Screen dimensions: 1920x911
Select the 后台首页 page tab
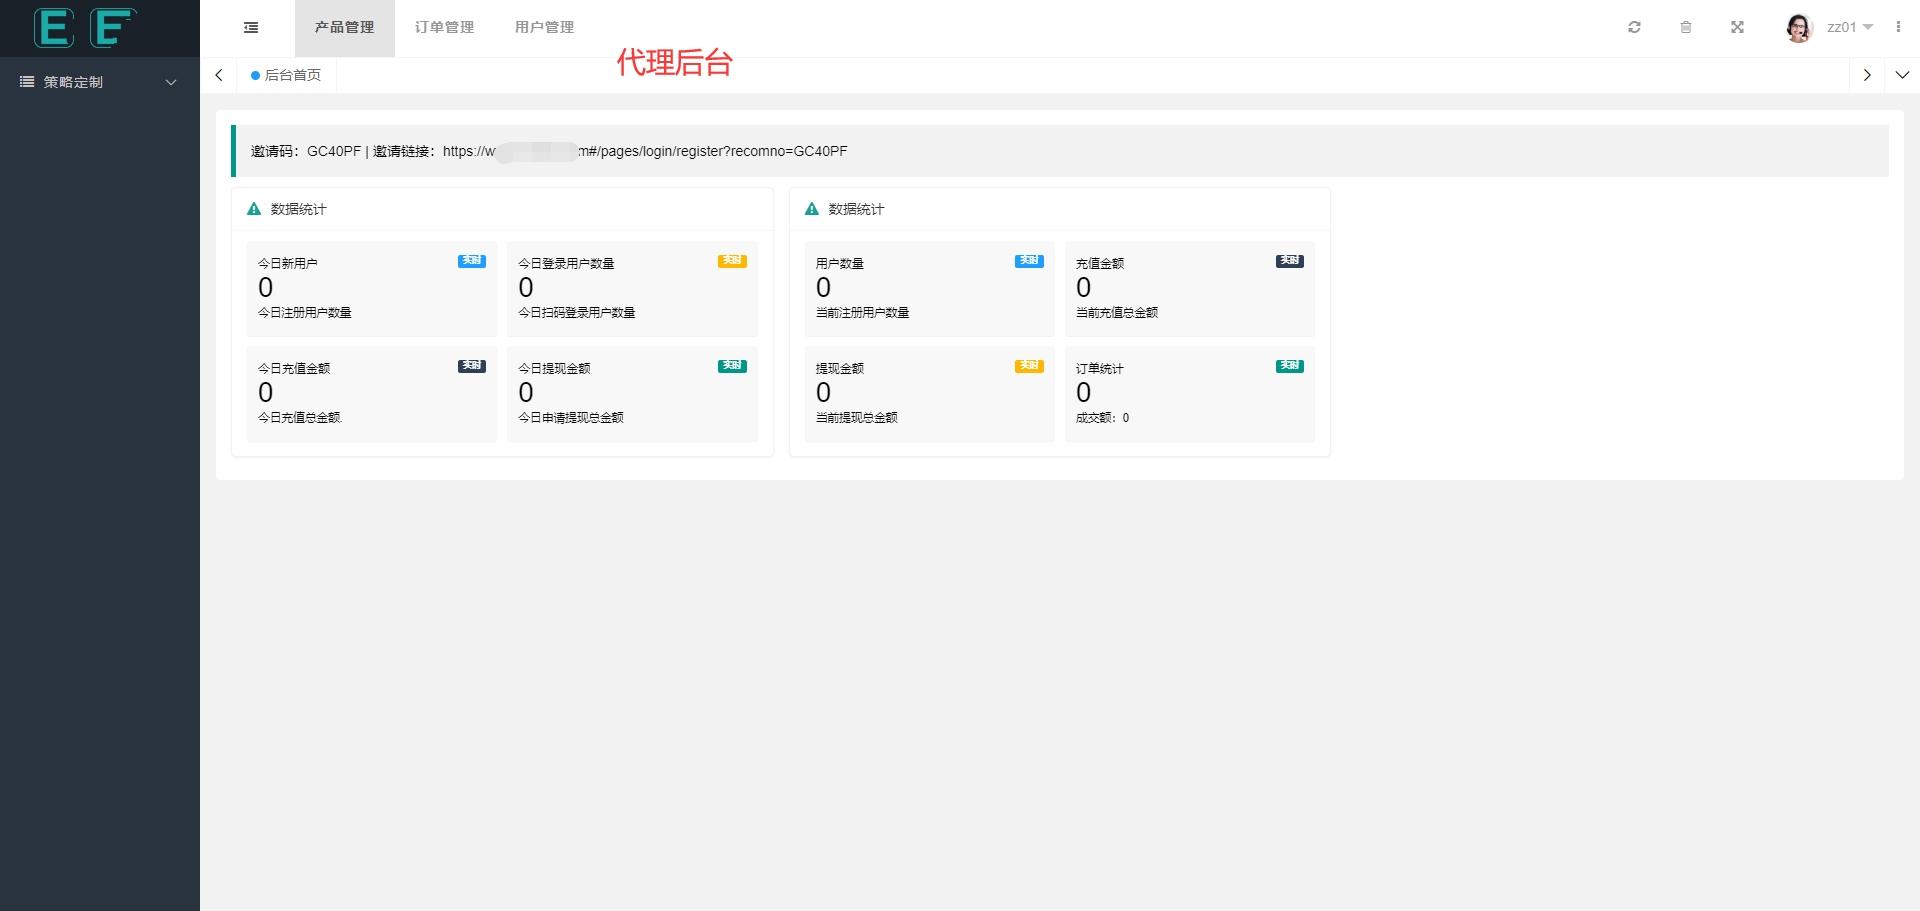click(x=286, y=75)
